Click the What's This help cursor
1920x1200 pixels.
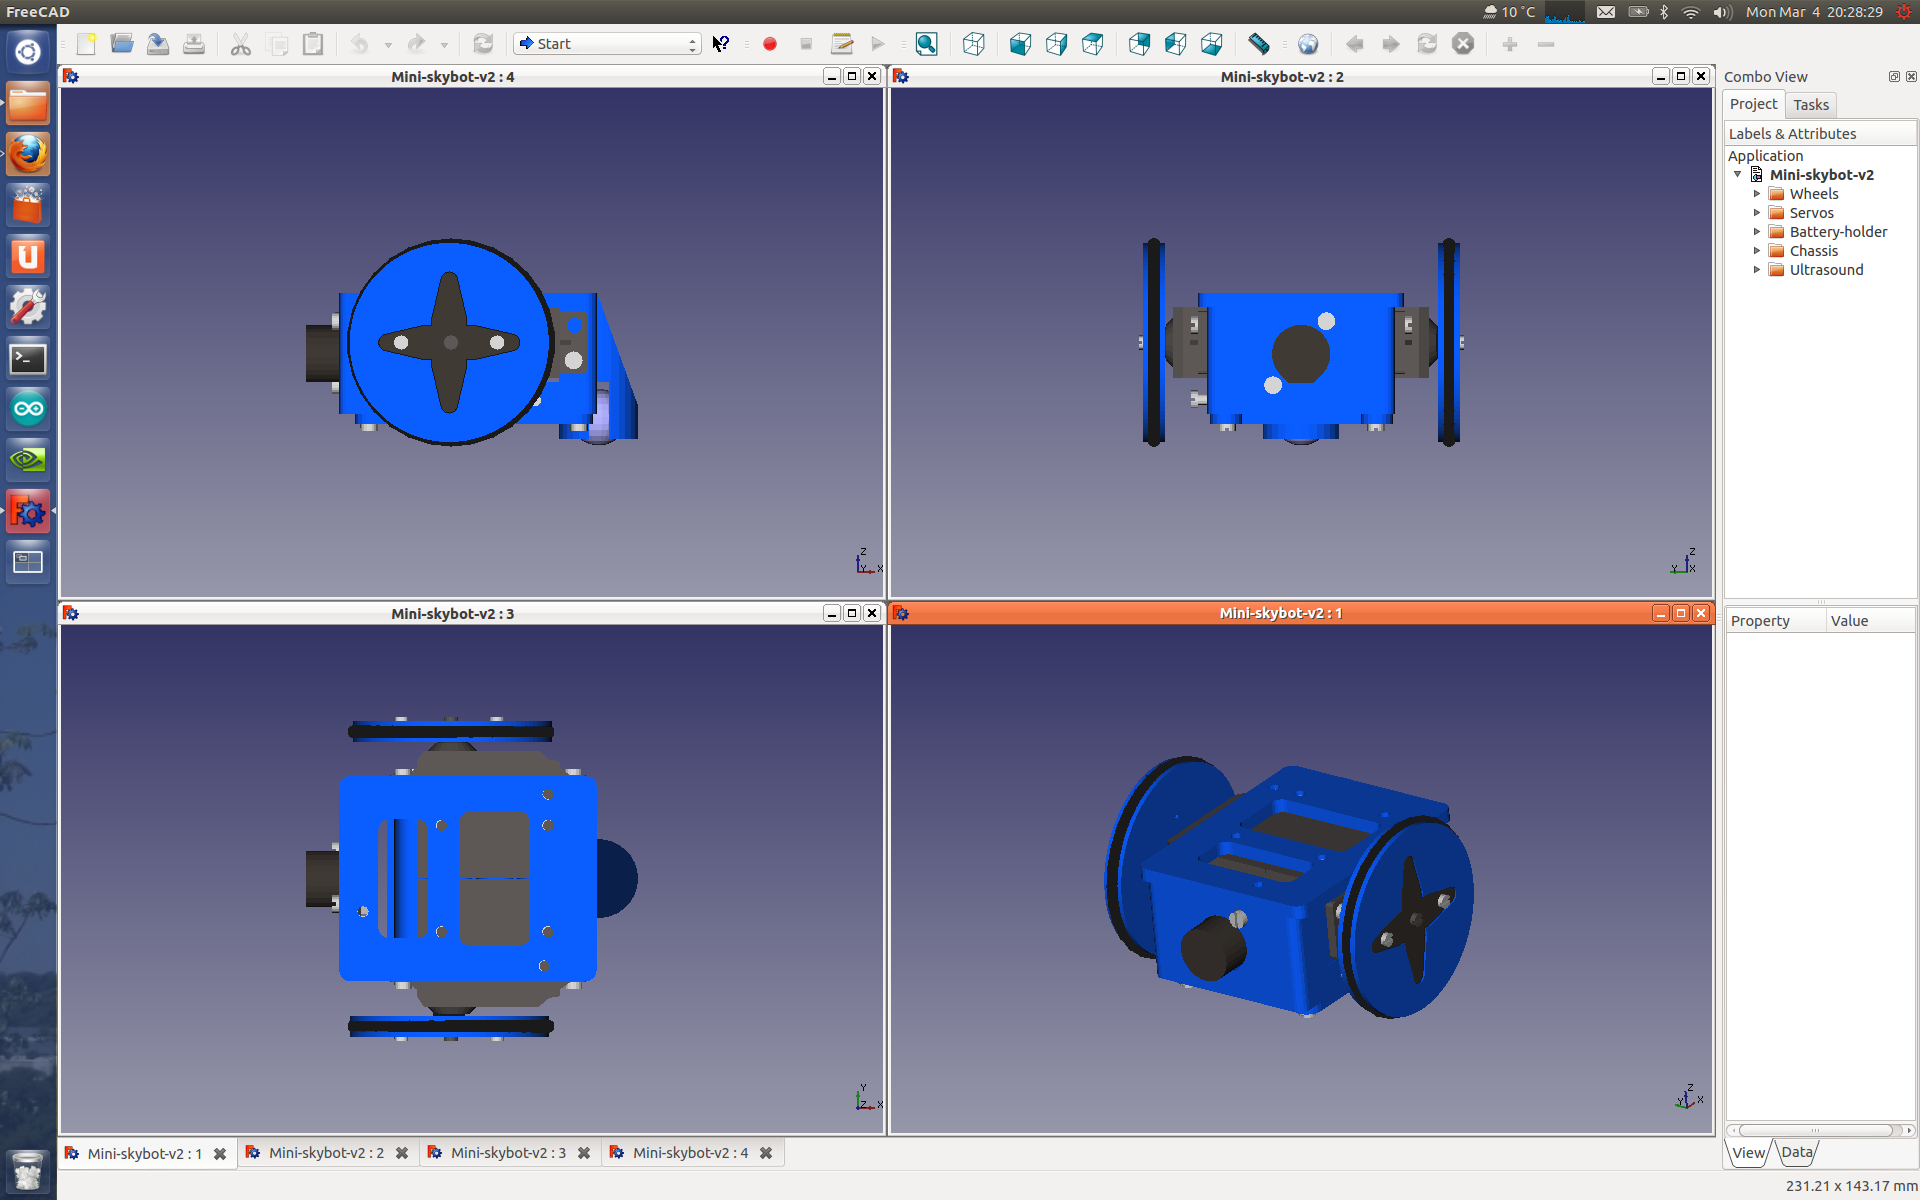(x=720, y=44)
